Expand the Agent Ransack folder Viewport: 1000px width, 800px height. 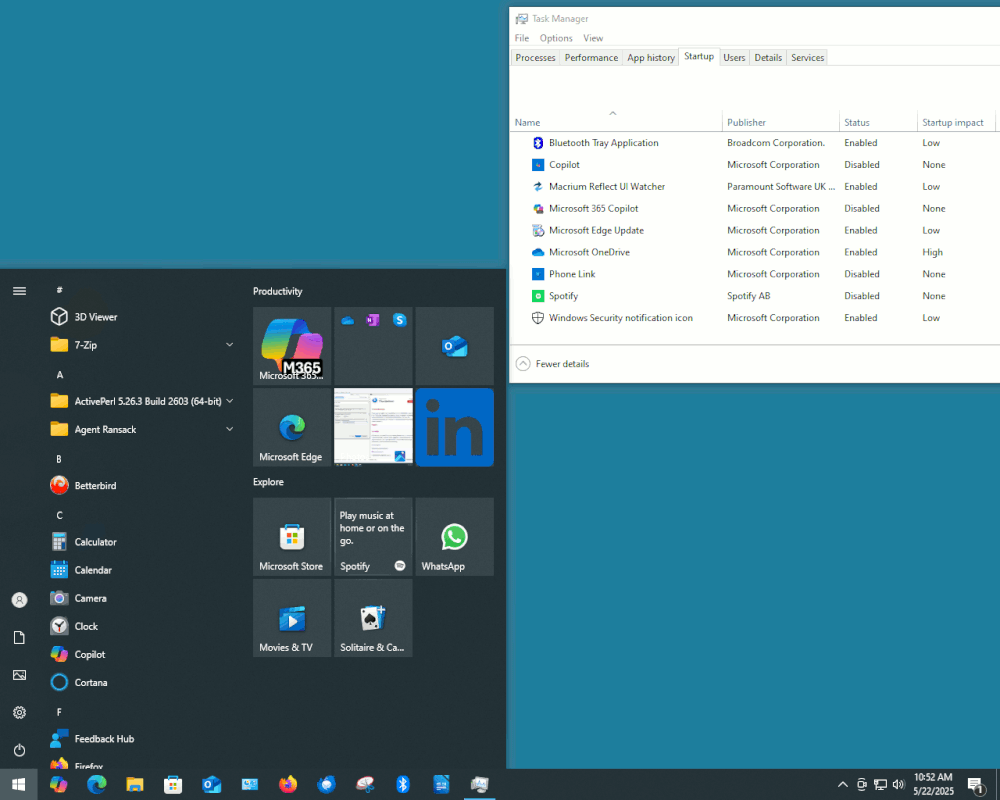142,429
